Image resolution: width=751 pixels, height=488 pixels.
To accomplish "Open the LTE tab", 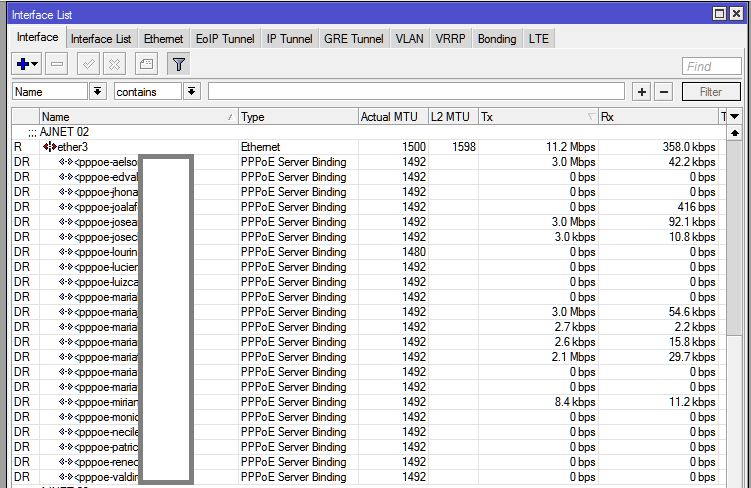I will (539, 39).
